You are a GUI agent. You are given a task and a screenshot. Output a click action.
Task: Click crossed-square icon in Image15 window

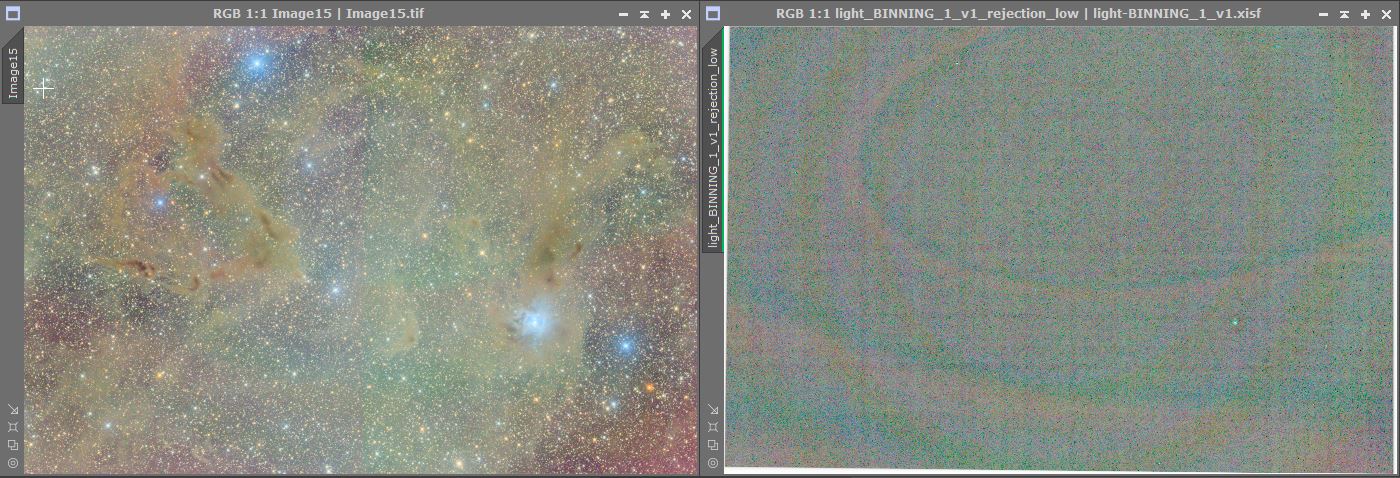[13, 427]
